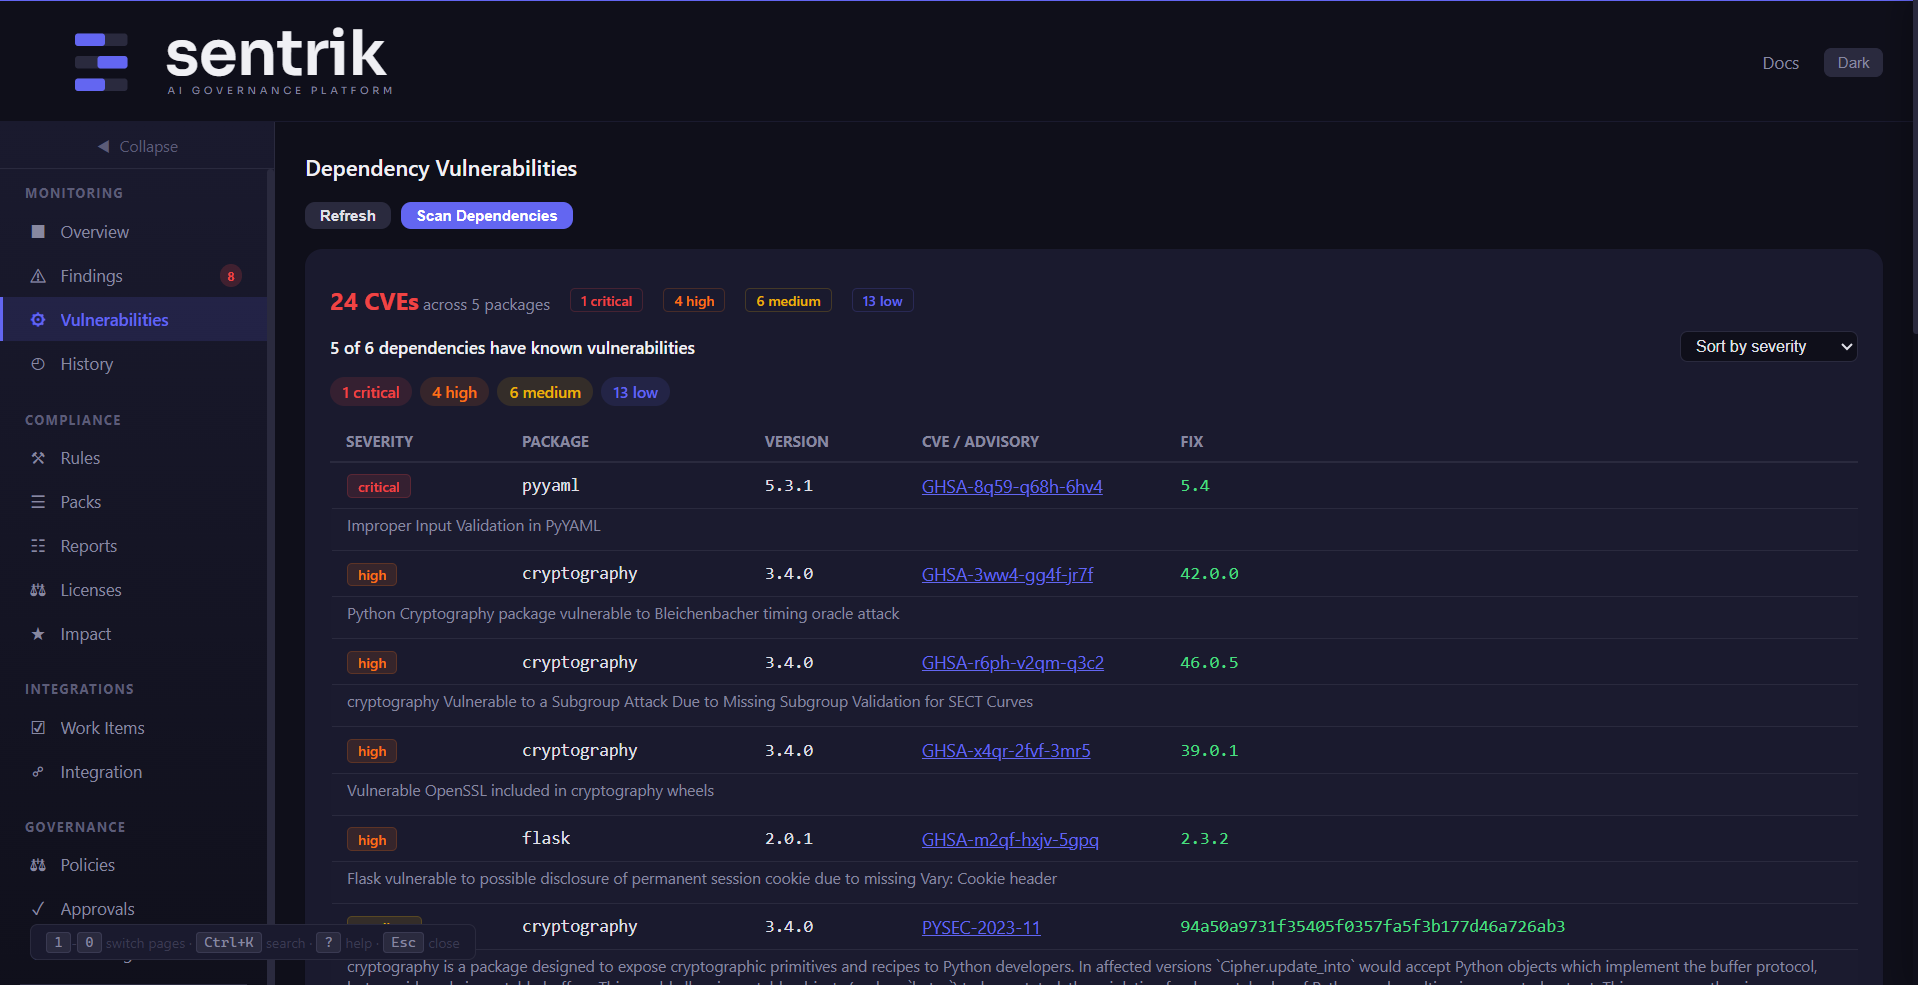The width and height of the screenshot is (1918, 985).
Task: Filter by the '1 critical' pill
Action: coord(370,392)
